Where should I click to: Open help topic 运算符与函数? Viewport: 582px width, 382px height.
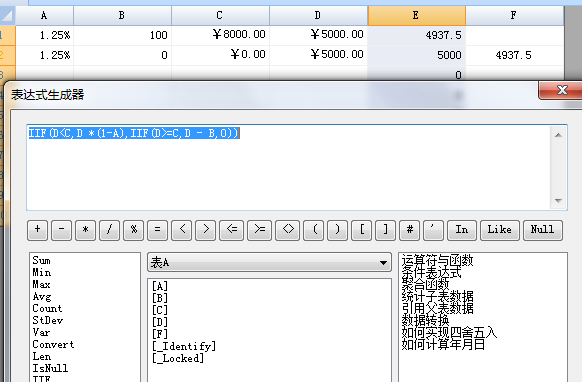437,260
